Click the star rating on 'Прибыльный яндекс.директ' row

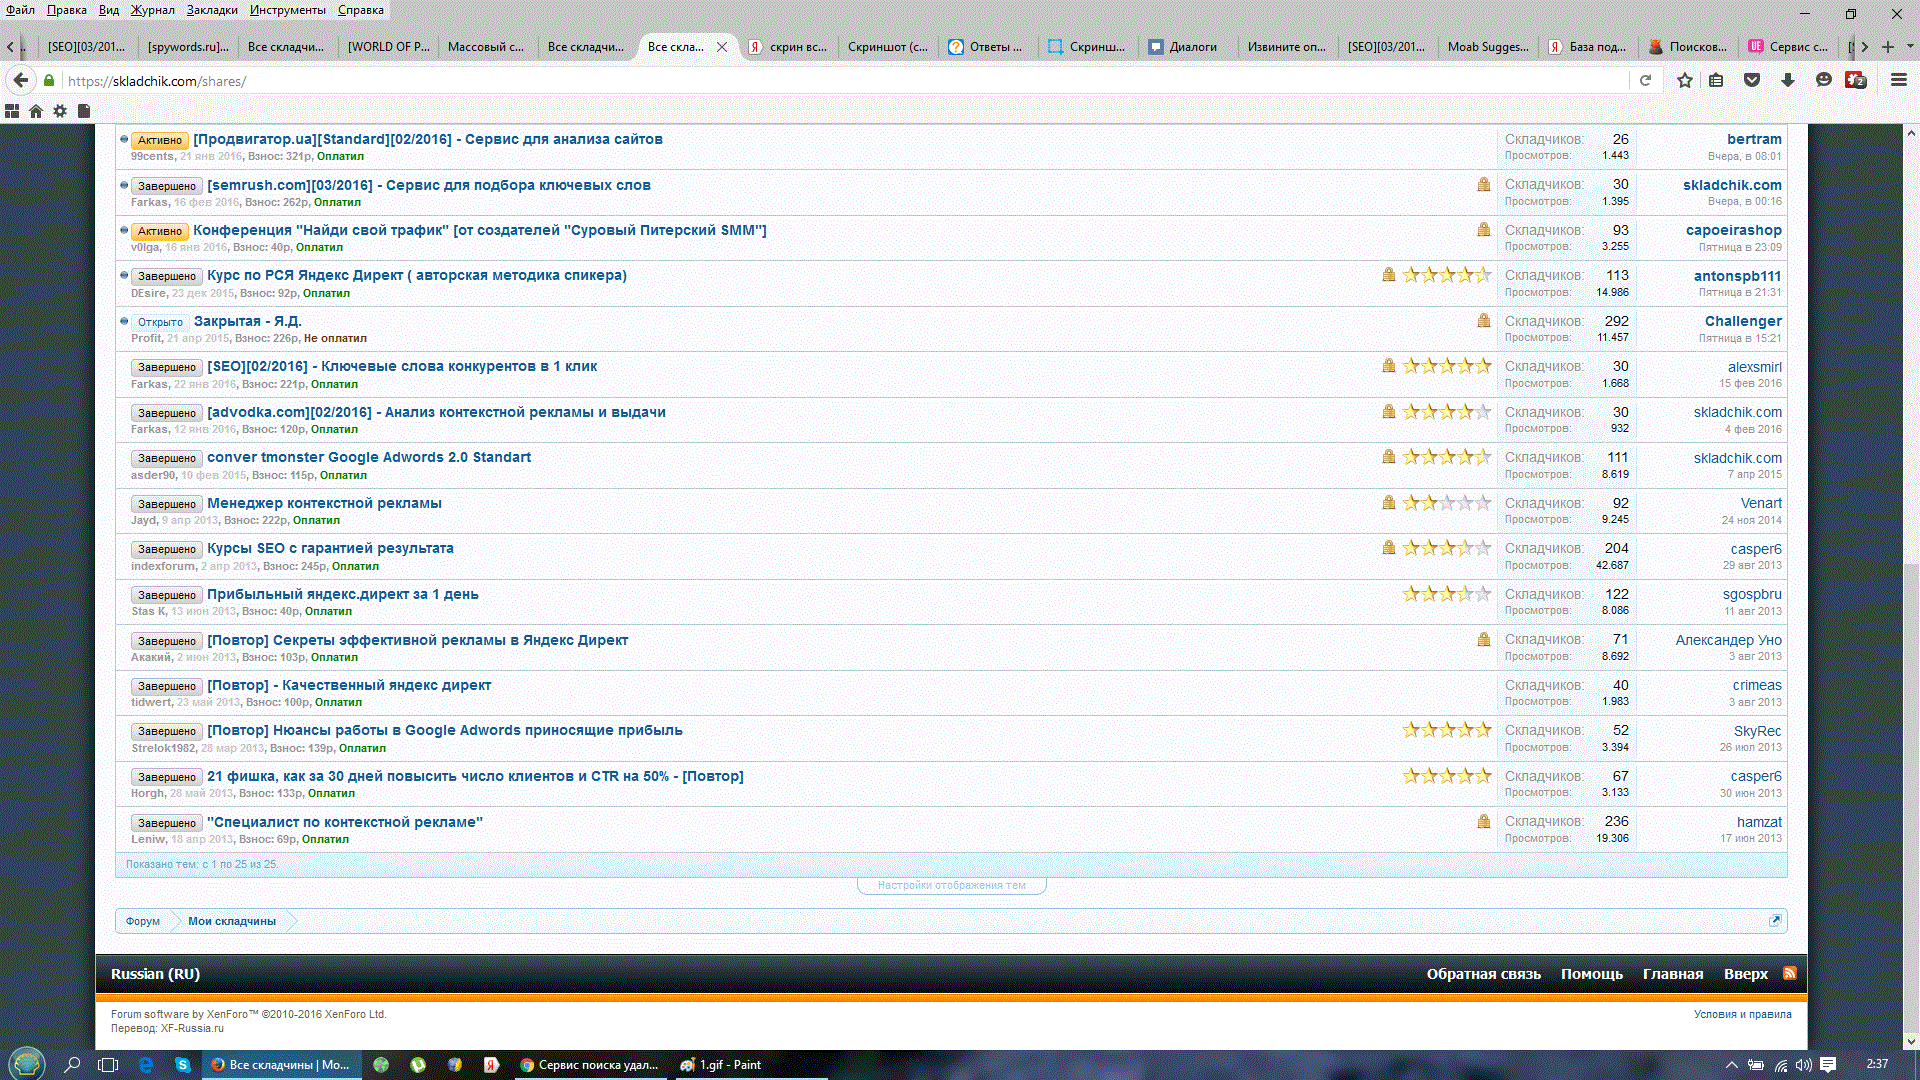1447,593
